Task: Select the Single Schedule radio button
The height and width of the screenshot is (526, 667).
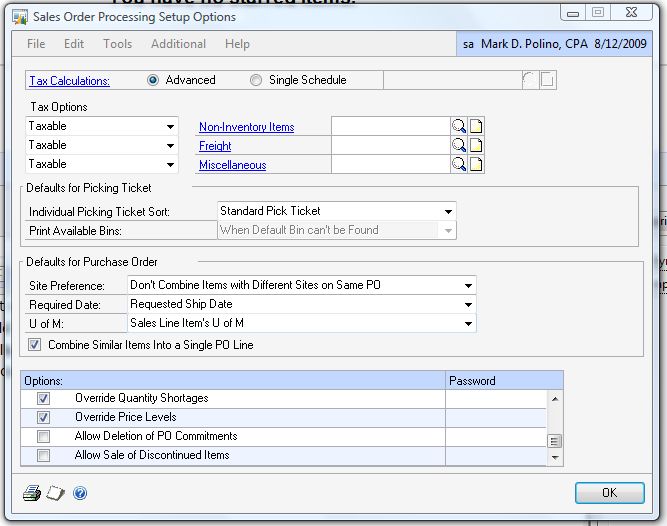Action: pos(256,80)
